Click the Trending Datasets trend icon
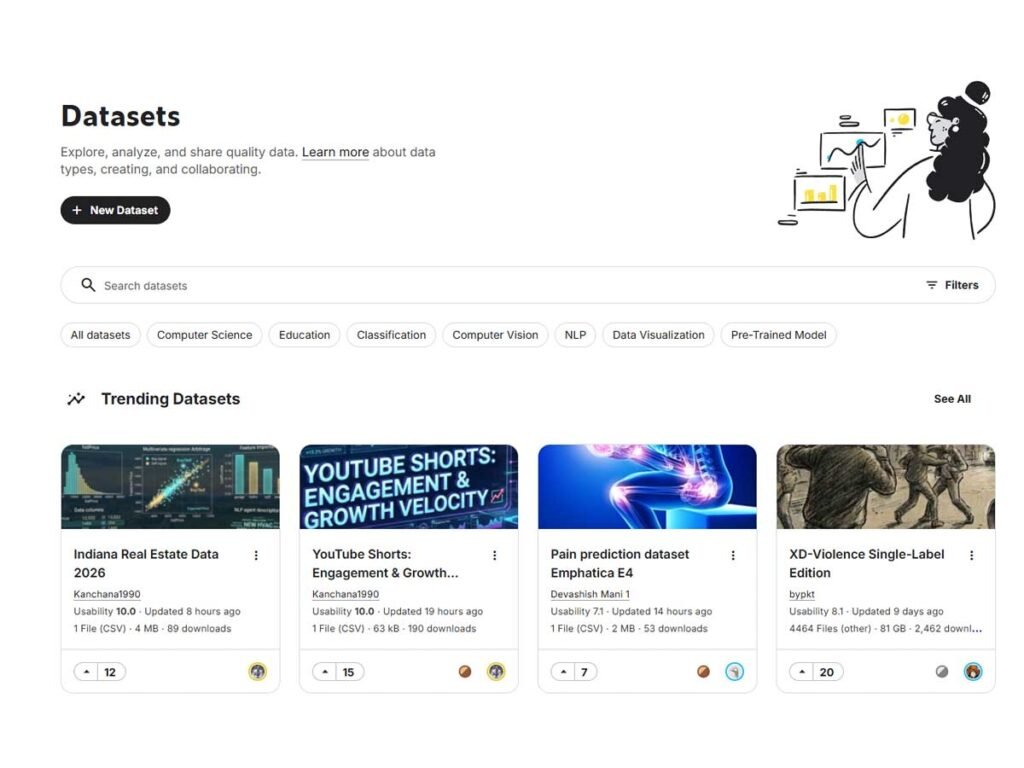Screen dimensions: 1024x768 76,399
